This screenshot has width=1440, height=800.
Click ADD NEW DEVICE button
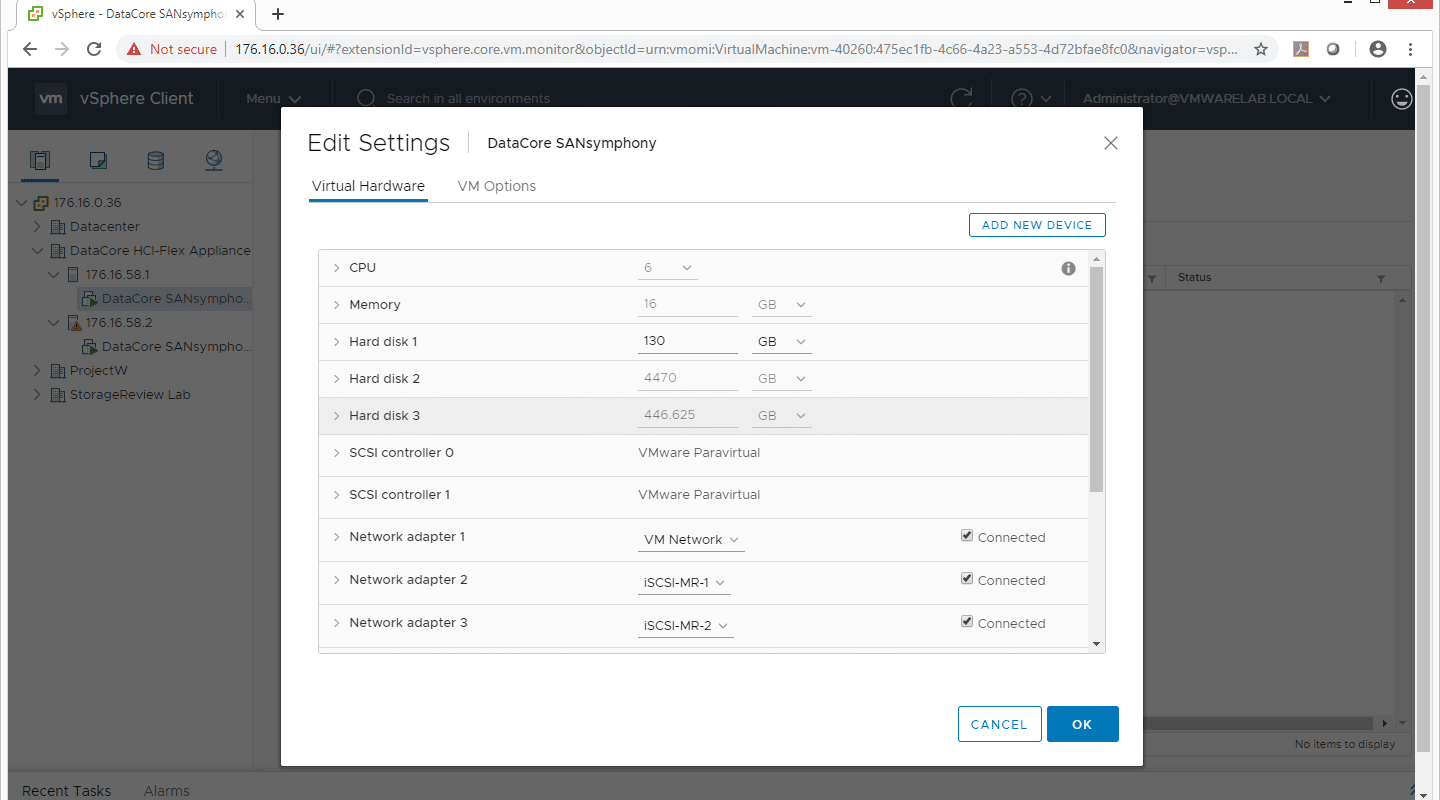(1037, 225)
